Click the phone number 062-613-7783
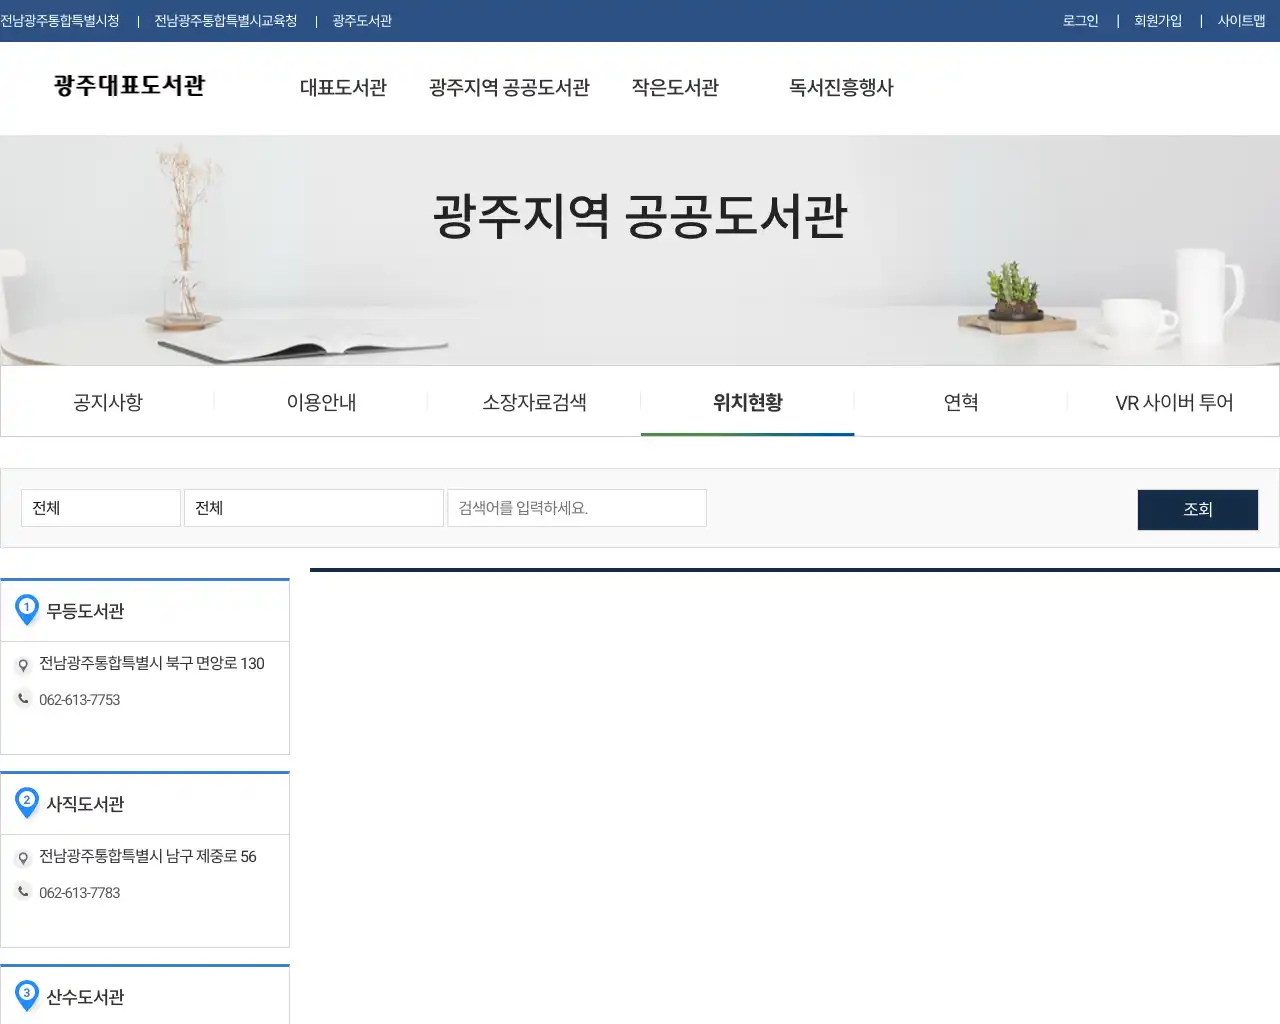 79,893
